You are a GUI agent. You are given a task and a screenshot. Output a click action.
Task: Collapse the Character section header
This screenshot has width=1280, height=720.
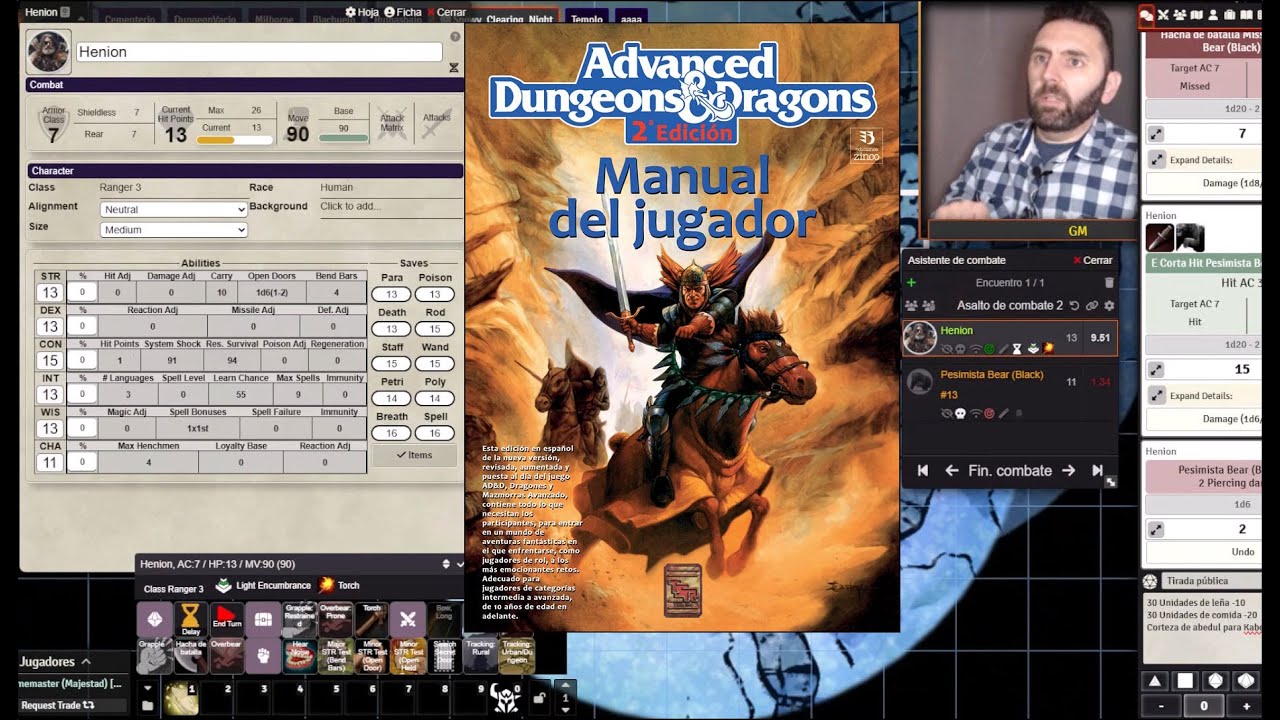point(244,171)
